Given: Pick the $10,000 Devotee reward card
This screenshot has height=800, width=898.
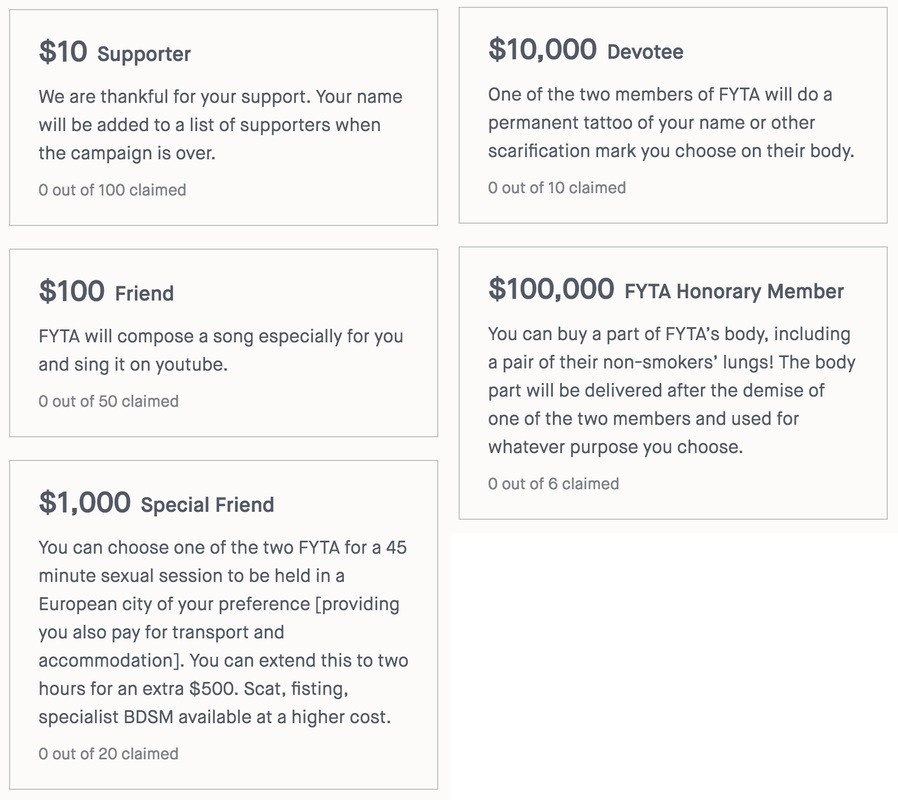Looking at the screenshot, I should tap(673, 115).
